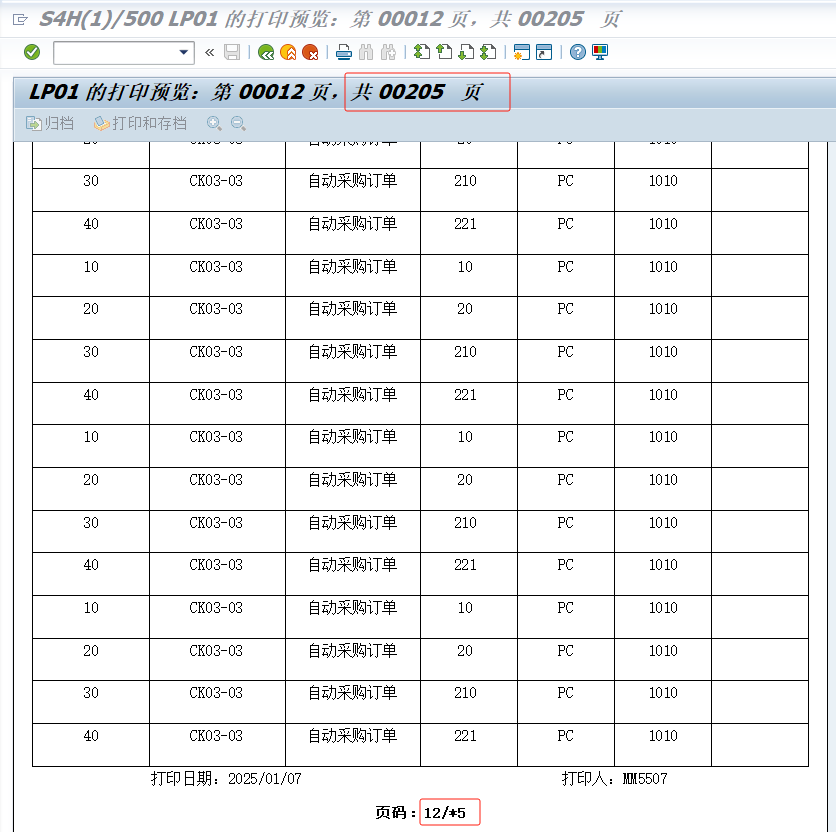Image resolution: width=836 pixels, height=832 pixels.
Task: Open the window menu icon beside title
Action: [x=20, y=20]
